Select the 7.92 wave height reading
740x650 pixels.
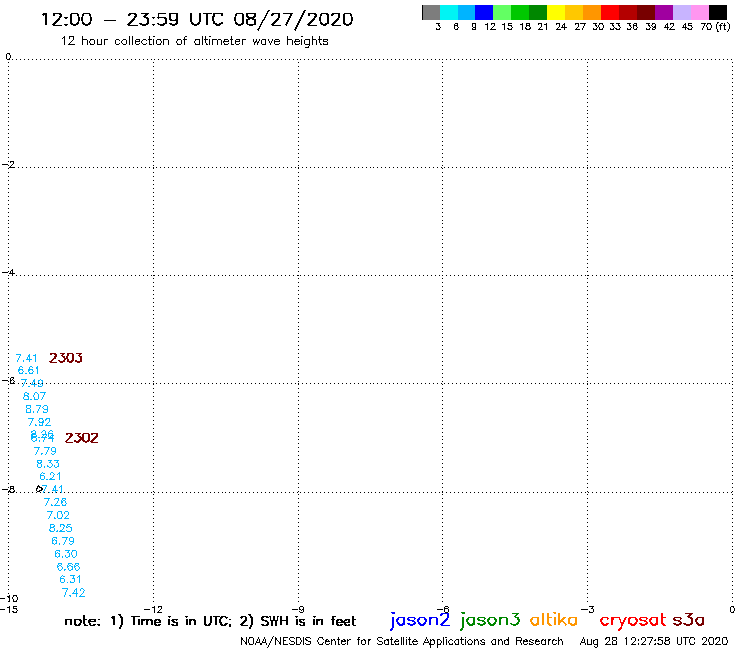click(x=39, y=422)
